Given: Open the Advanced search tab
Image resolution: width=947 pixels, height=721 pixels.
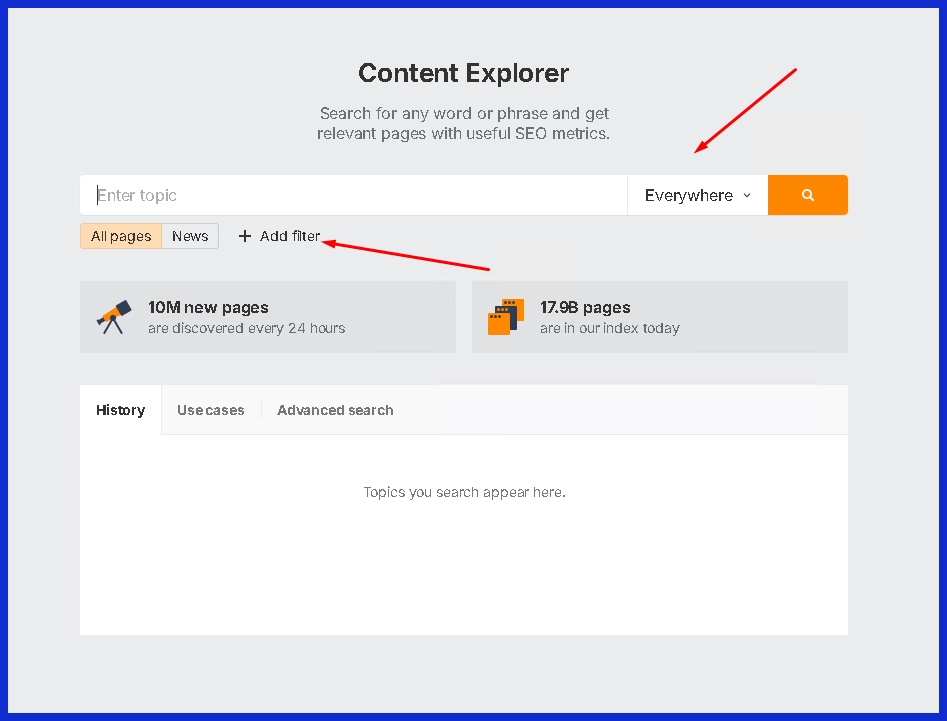Looking at the screenshot, I should pyautogui.click(x=335, y=410).
